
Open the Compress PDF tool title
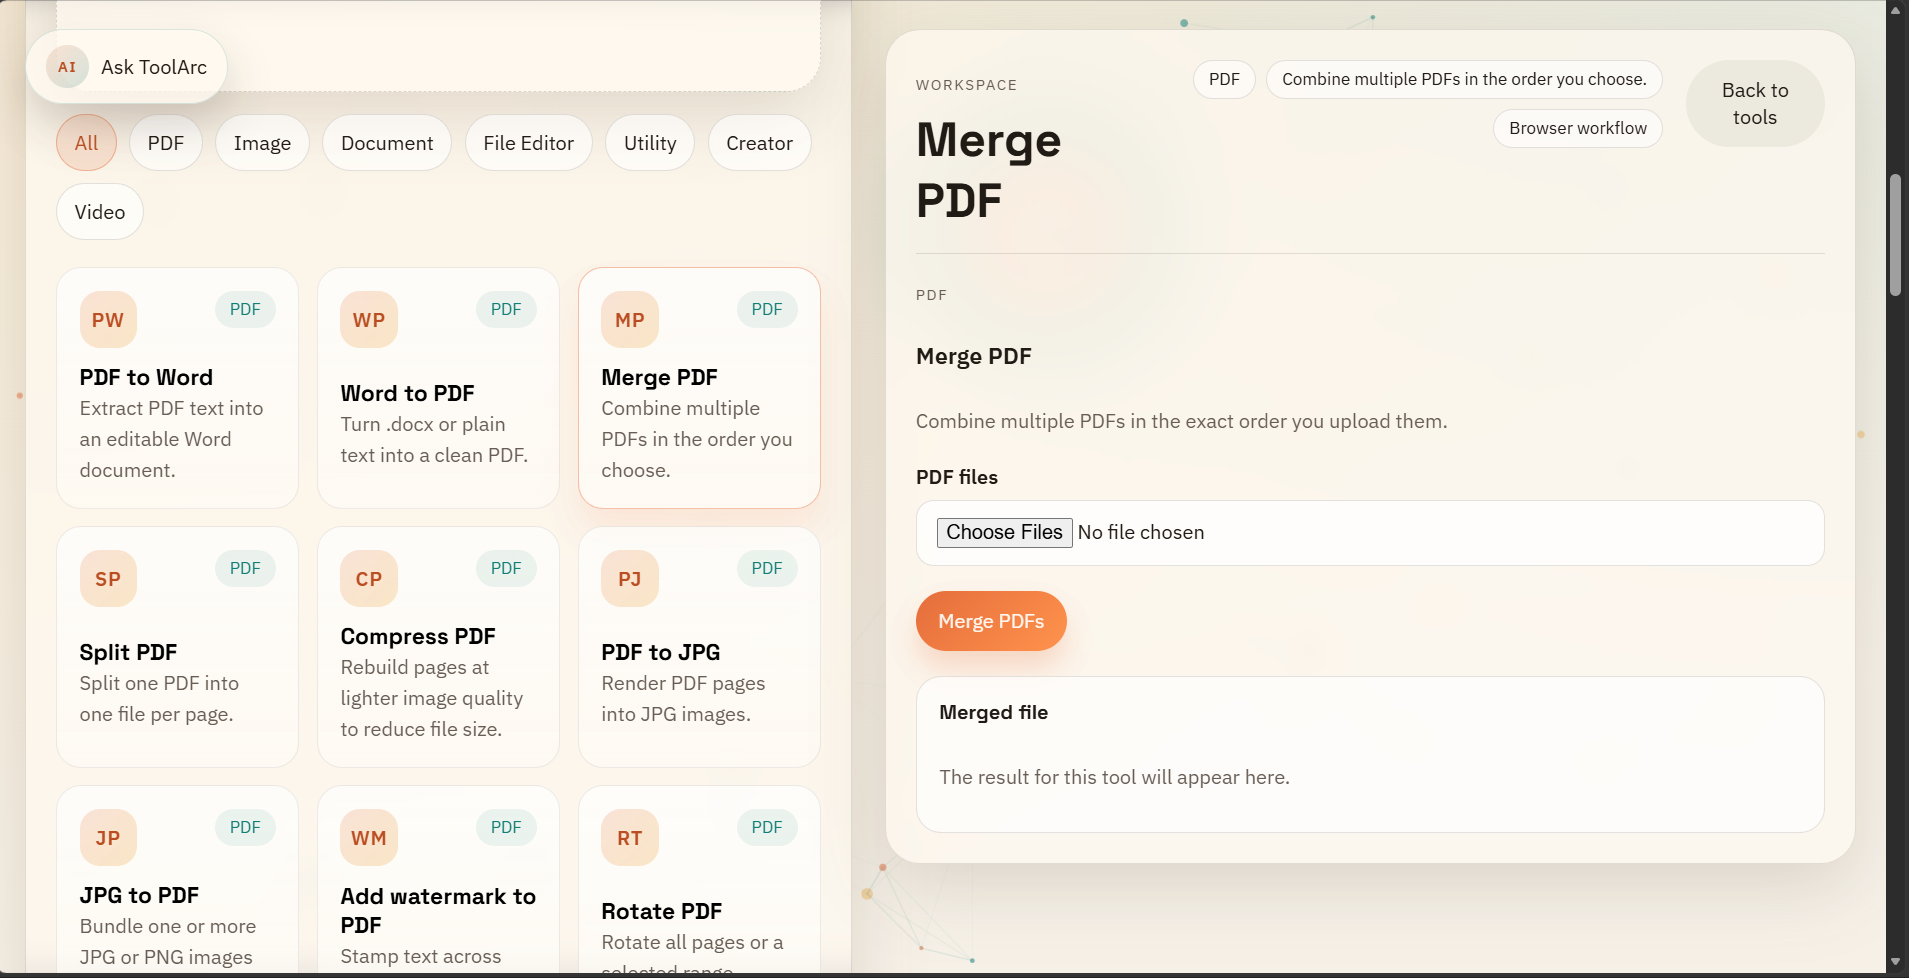[418, 636]
